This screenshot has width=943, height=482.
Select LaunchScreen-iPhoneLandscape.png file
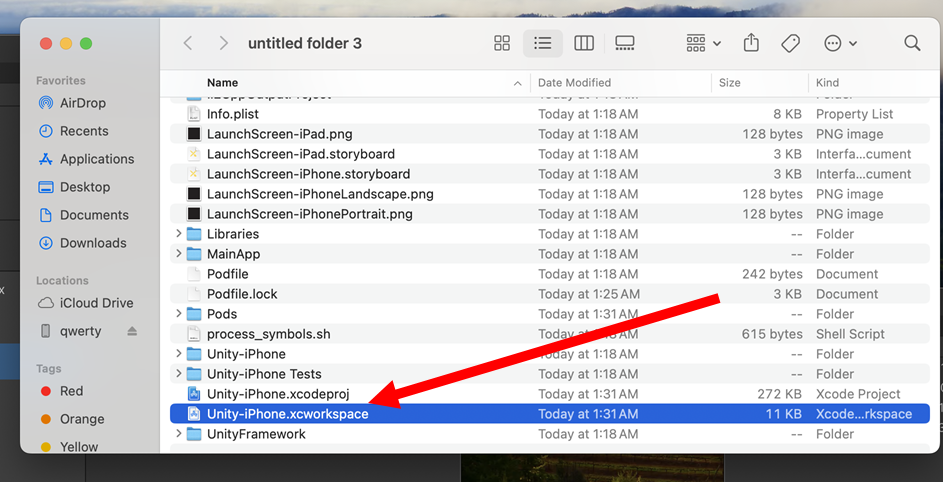550,194
